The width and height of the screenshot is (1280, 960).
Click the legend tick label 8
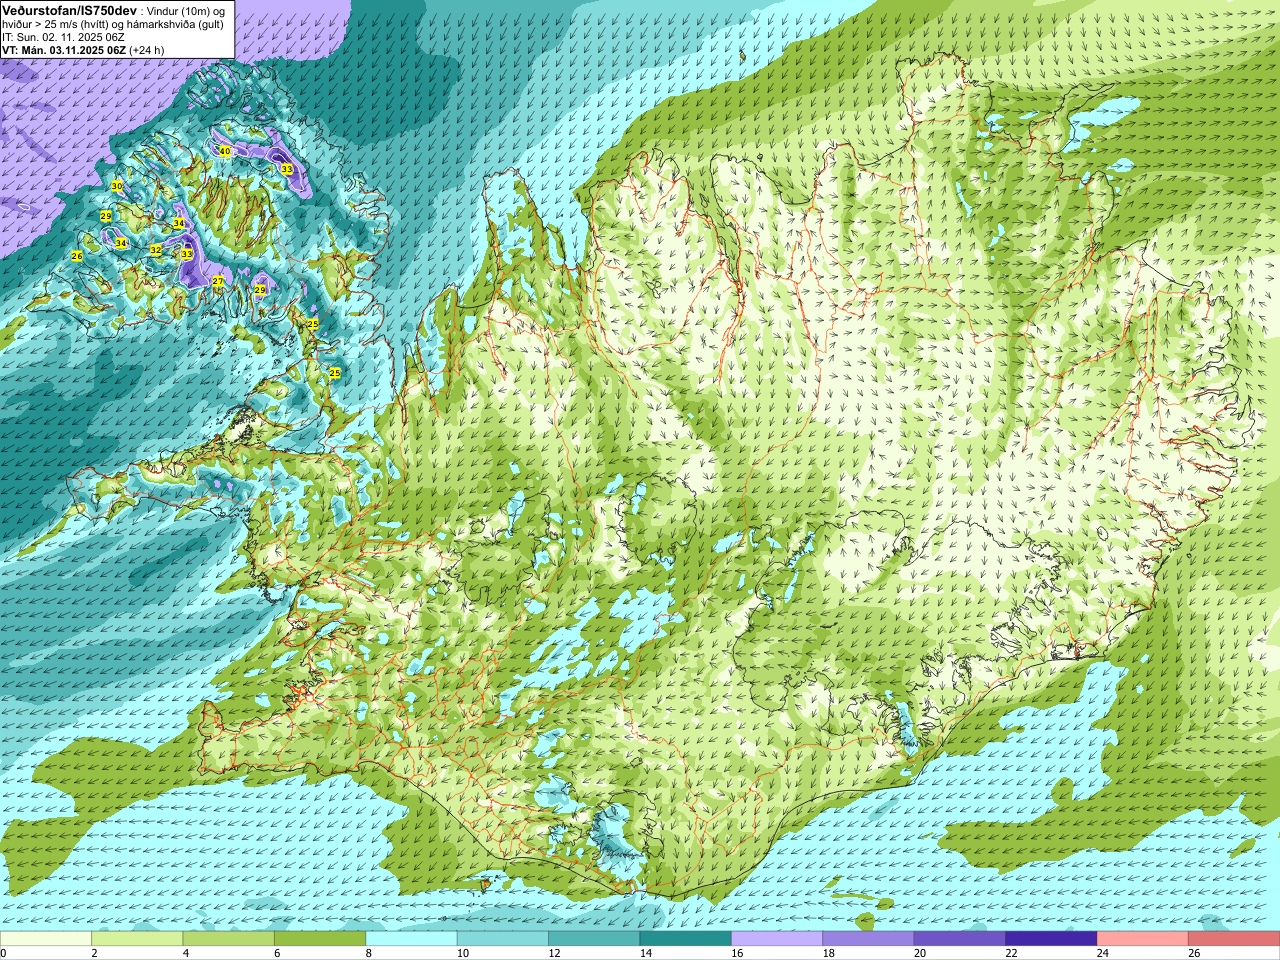[369, 953]
